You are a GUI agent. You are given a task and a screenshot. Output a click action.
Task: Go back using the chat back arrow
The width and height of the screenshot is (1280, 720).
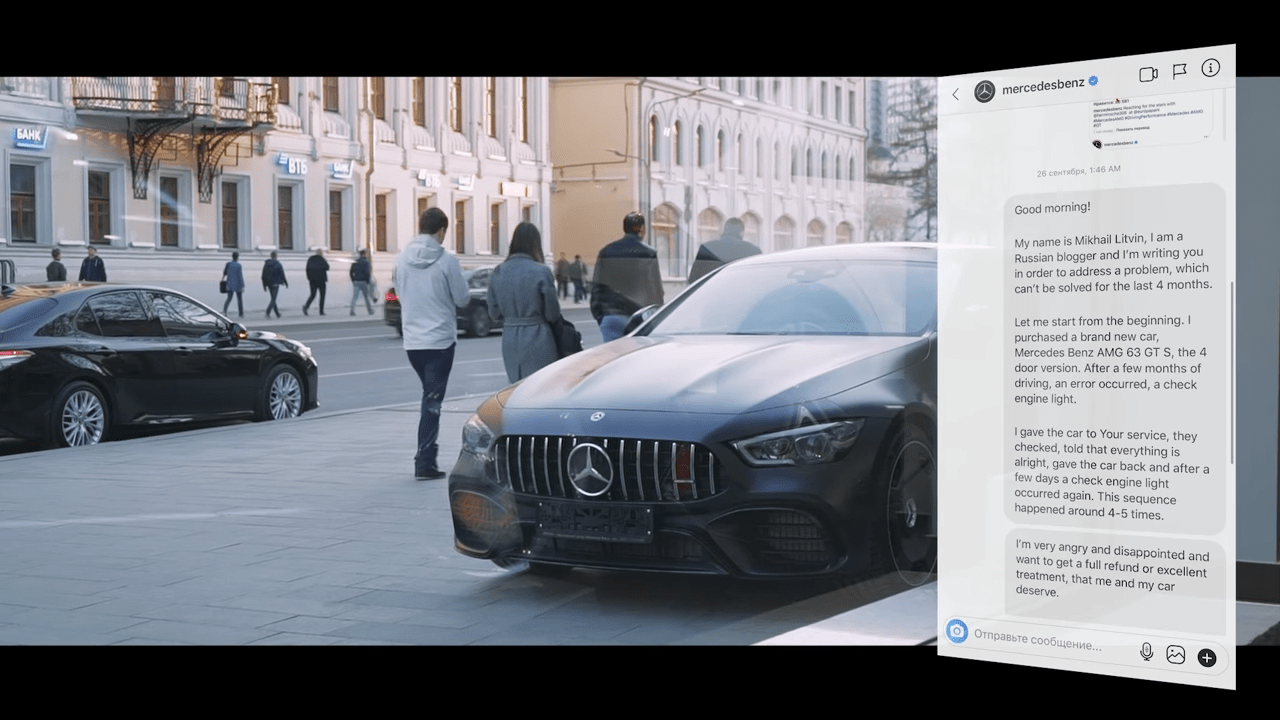click(x=956, y=94)
